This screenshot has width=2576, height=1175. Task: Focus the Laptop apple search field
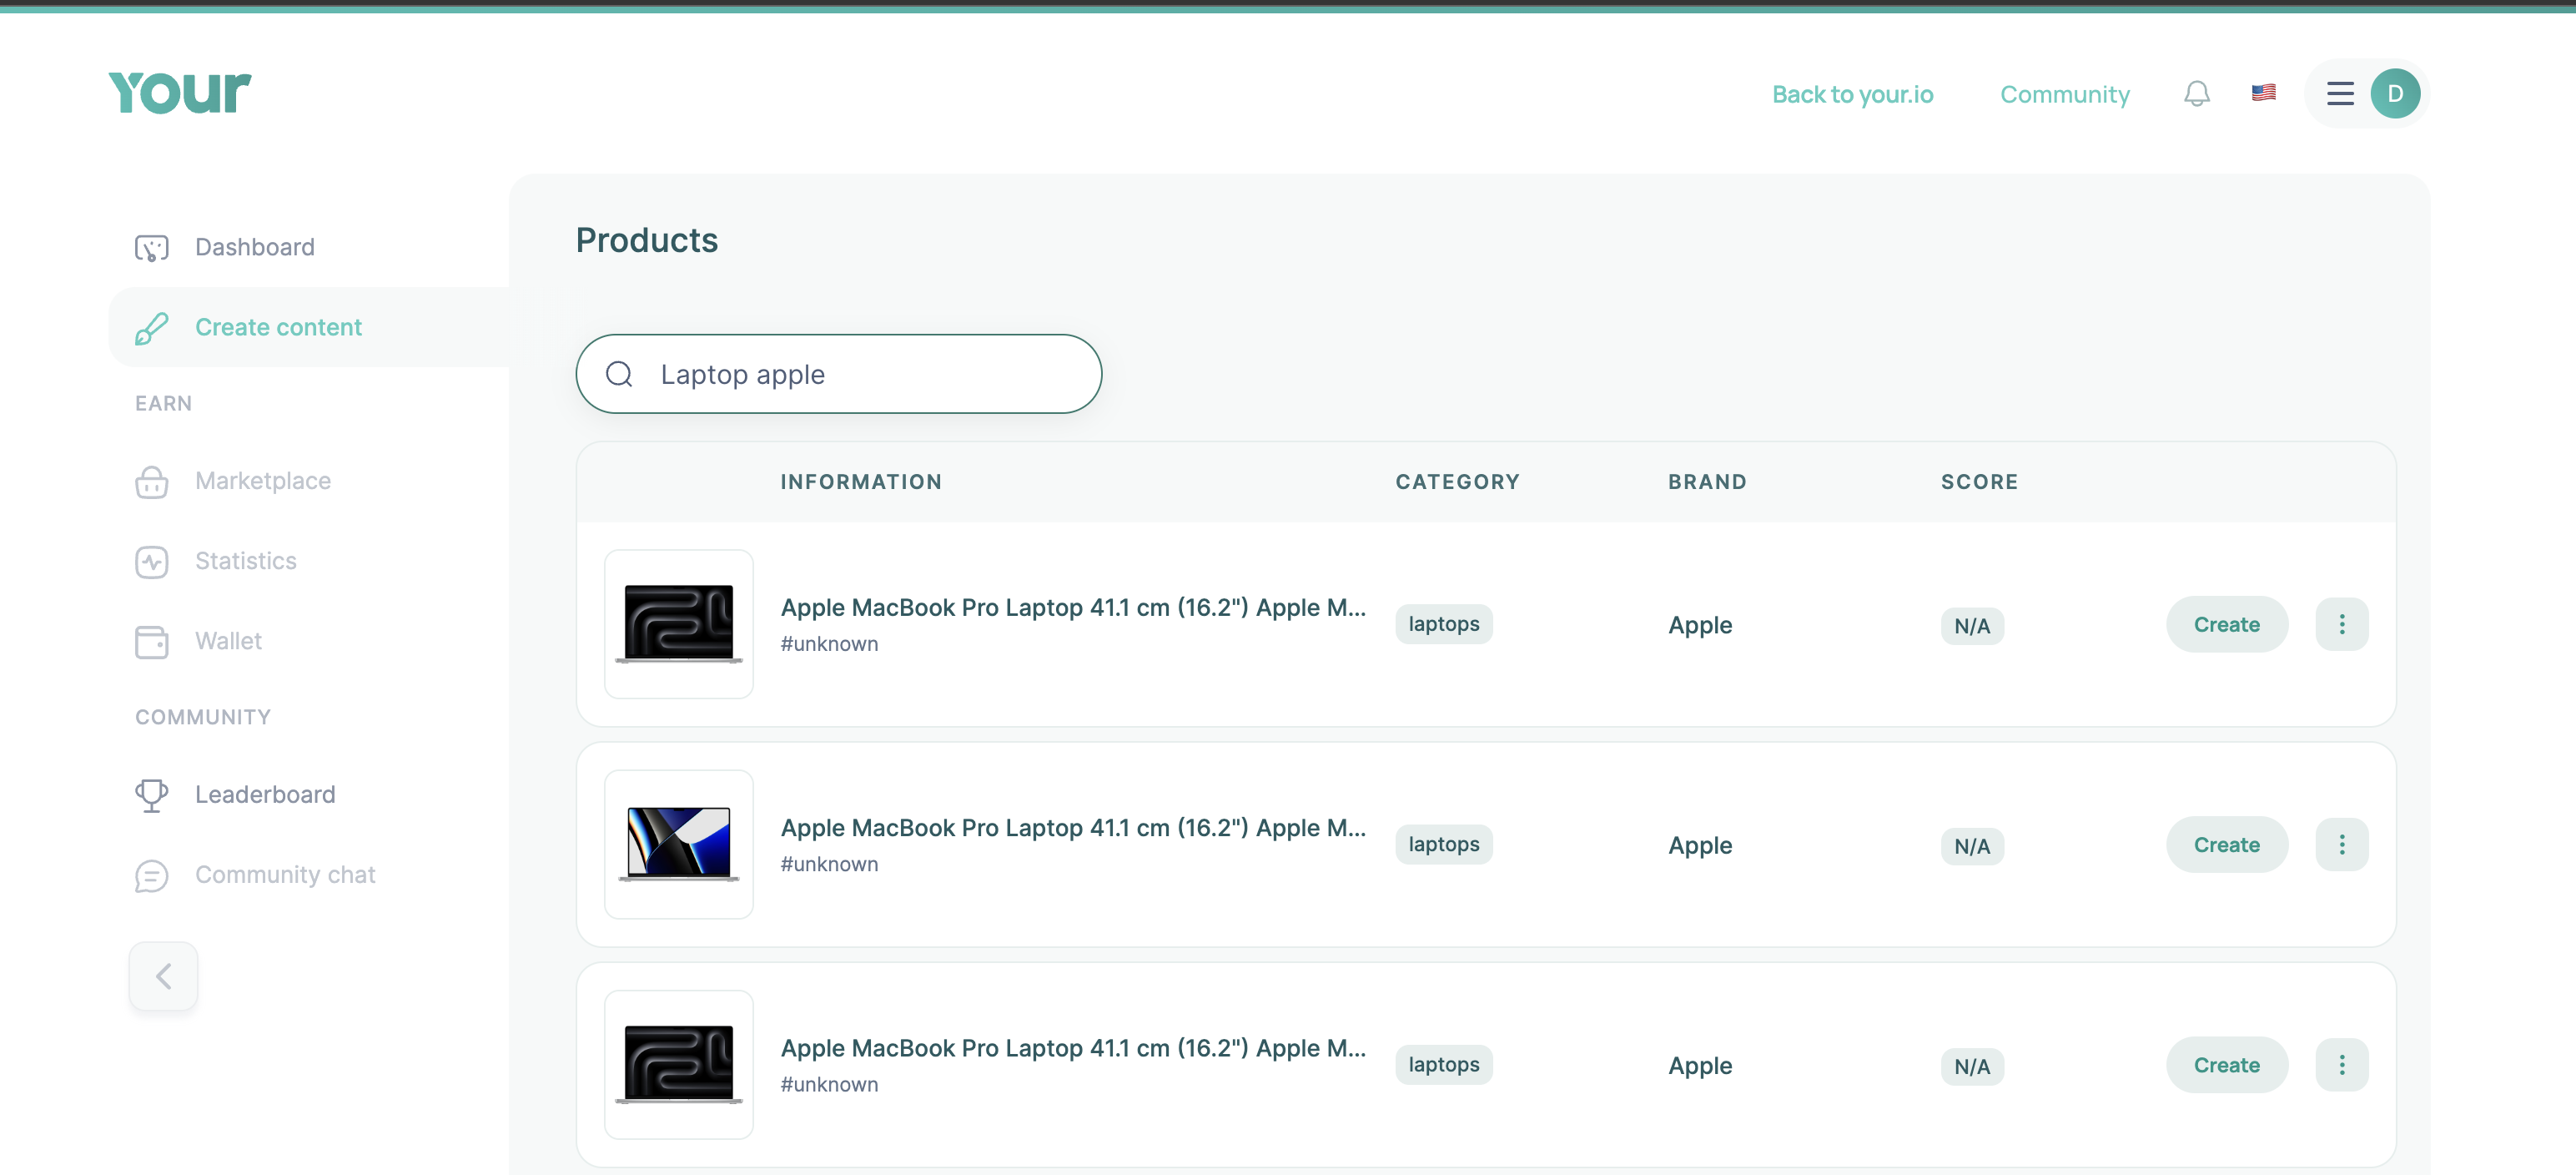click(839, 374)
